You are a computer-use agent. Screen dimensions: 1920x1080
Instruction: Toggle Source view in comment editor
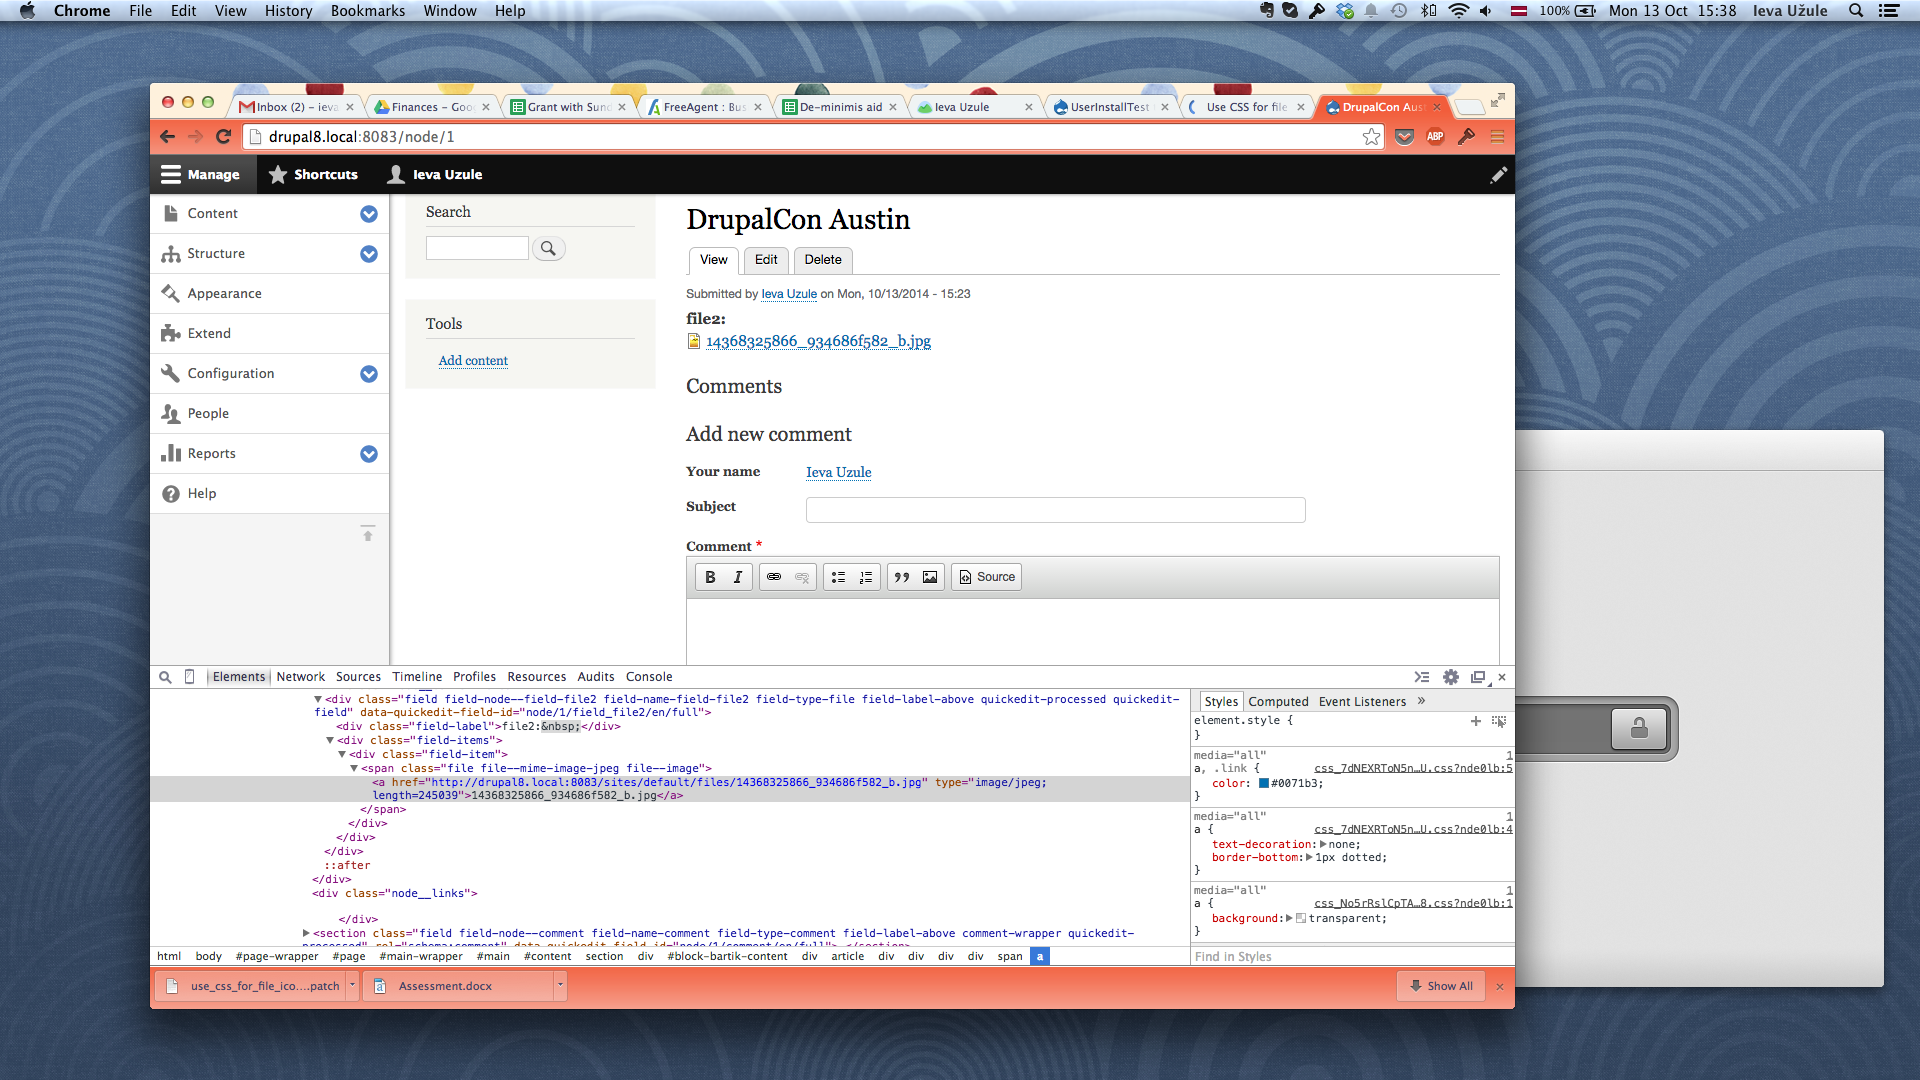(986, 577)
